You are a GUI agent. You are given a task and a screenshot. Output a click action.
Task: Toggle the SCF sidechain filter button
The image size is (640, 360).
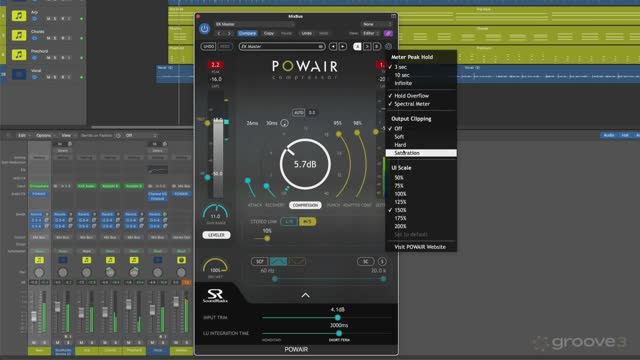pyautogui.click(x=259, y=261)
